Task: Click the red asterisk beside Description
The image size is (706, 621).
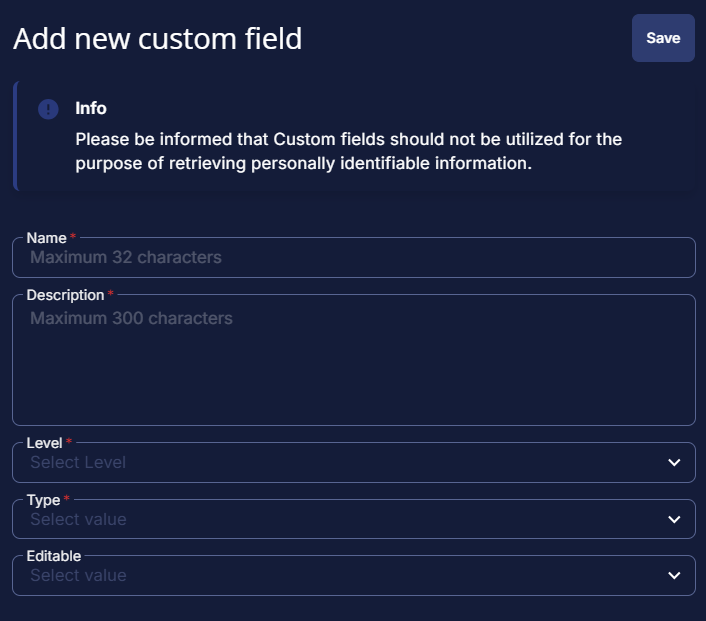Action: click(110, 293)
